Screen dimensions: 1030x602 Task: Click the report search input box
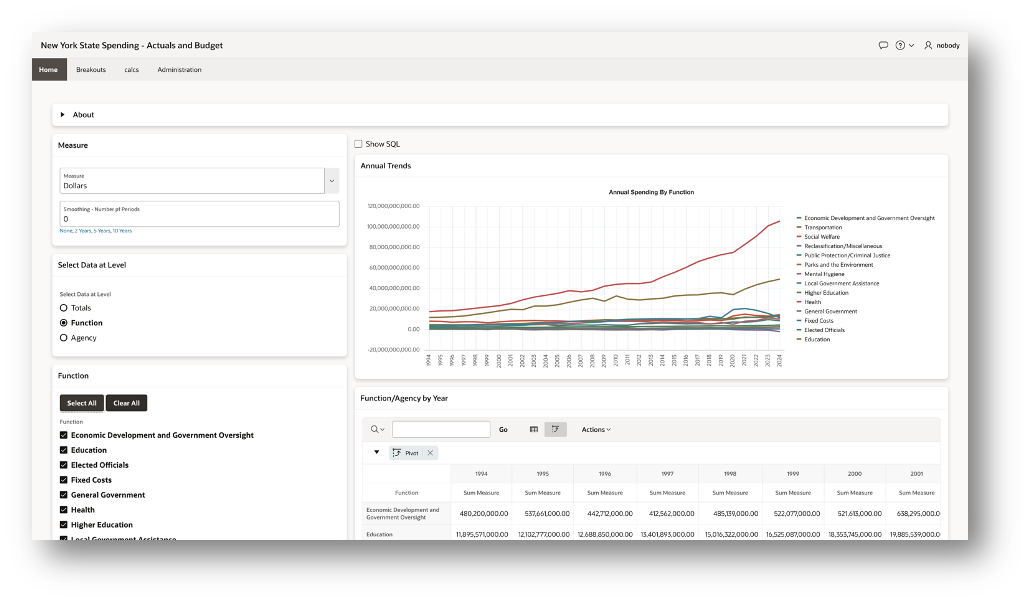tap(441, 429)
